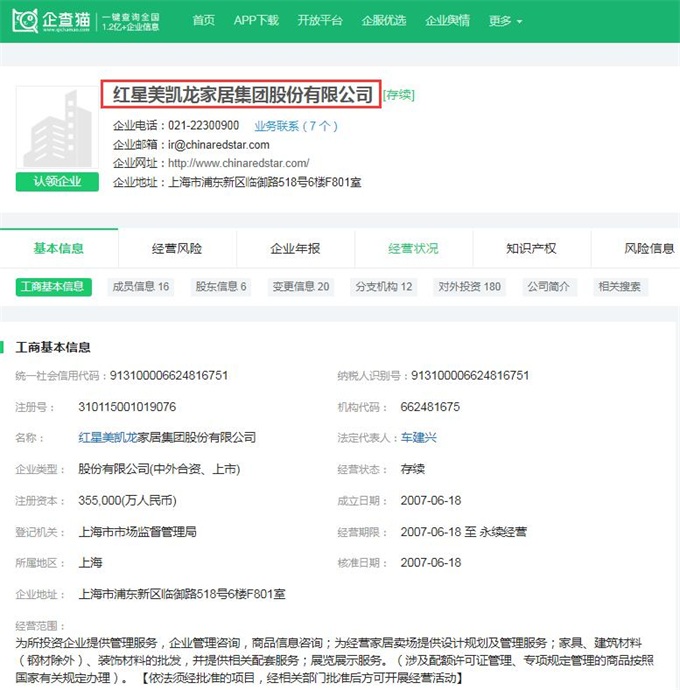Viewport: 680px width, 690px height.
Task: Click the 企业类型 value 股份有限公司(中外合资、上市)
Action: pos(159,469)
